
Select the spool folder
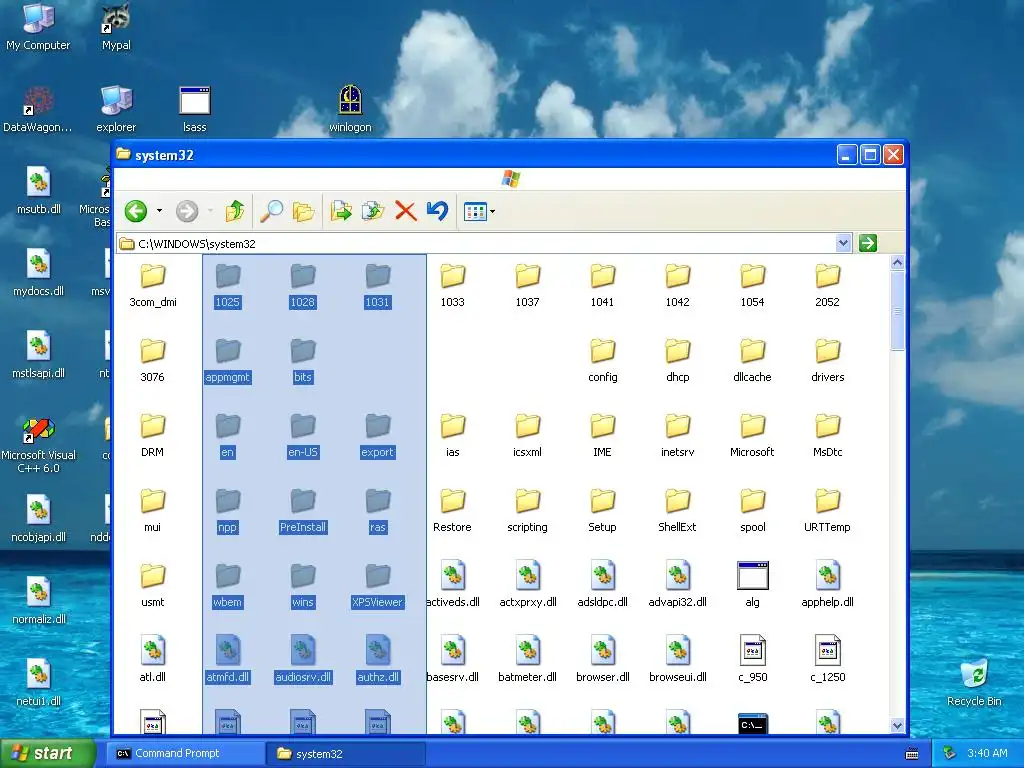point(752,511)
